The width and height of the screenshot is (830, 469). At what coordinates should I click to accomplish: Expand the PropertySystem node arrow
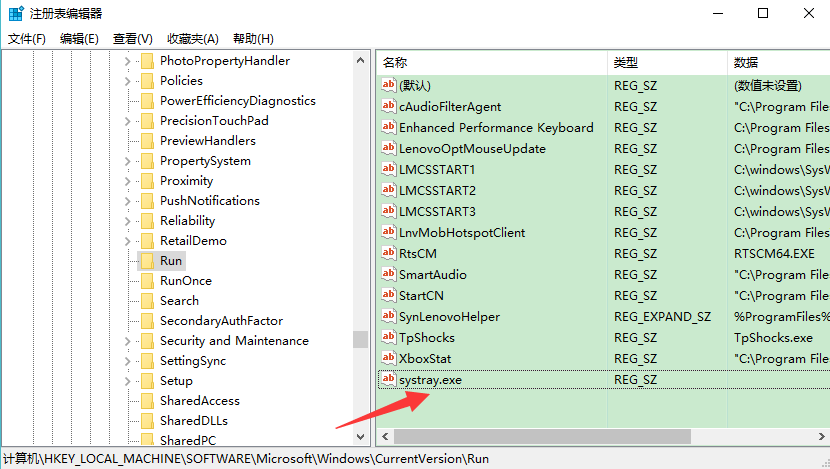coord(127,161)
